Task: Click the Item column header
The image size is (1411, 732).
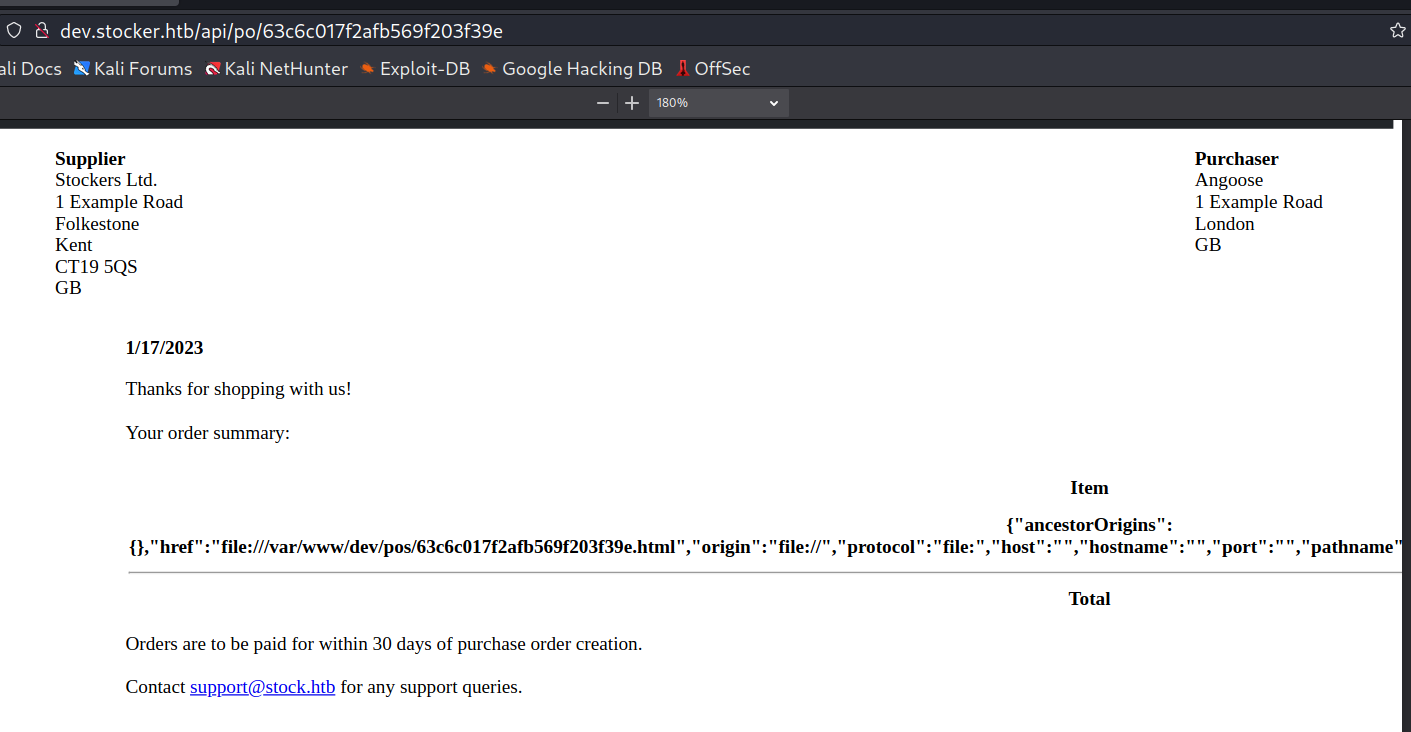Action: 1089,488
